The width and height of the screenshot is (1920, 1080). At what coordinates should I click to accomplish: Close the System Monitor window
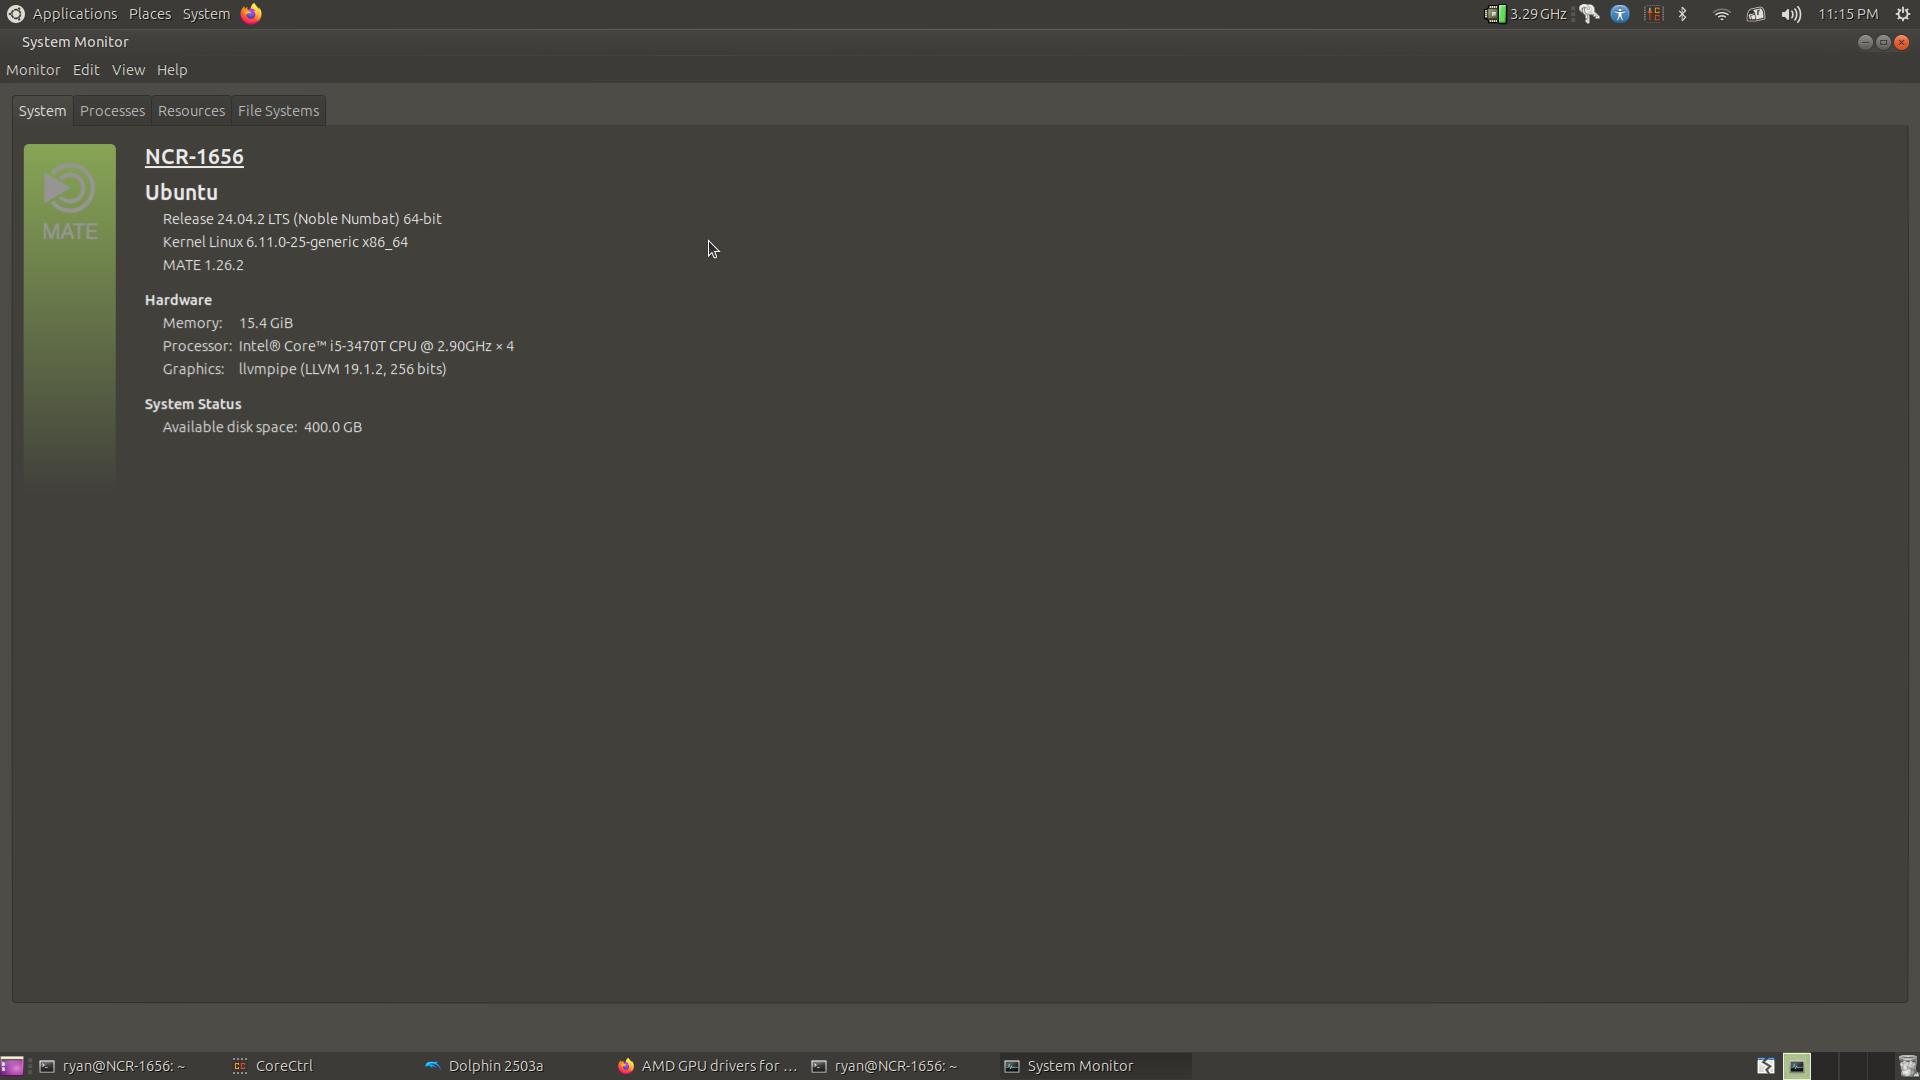[1902, 42]
